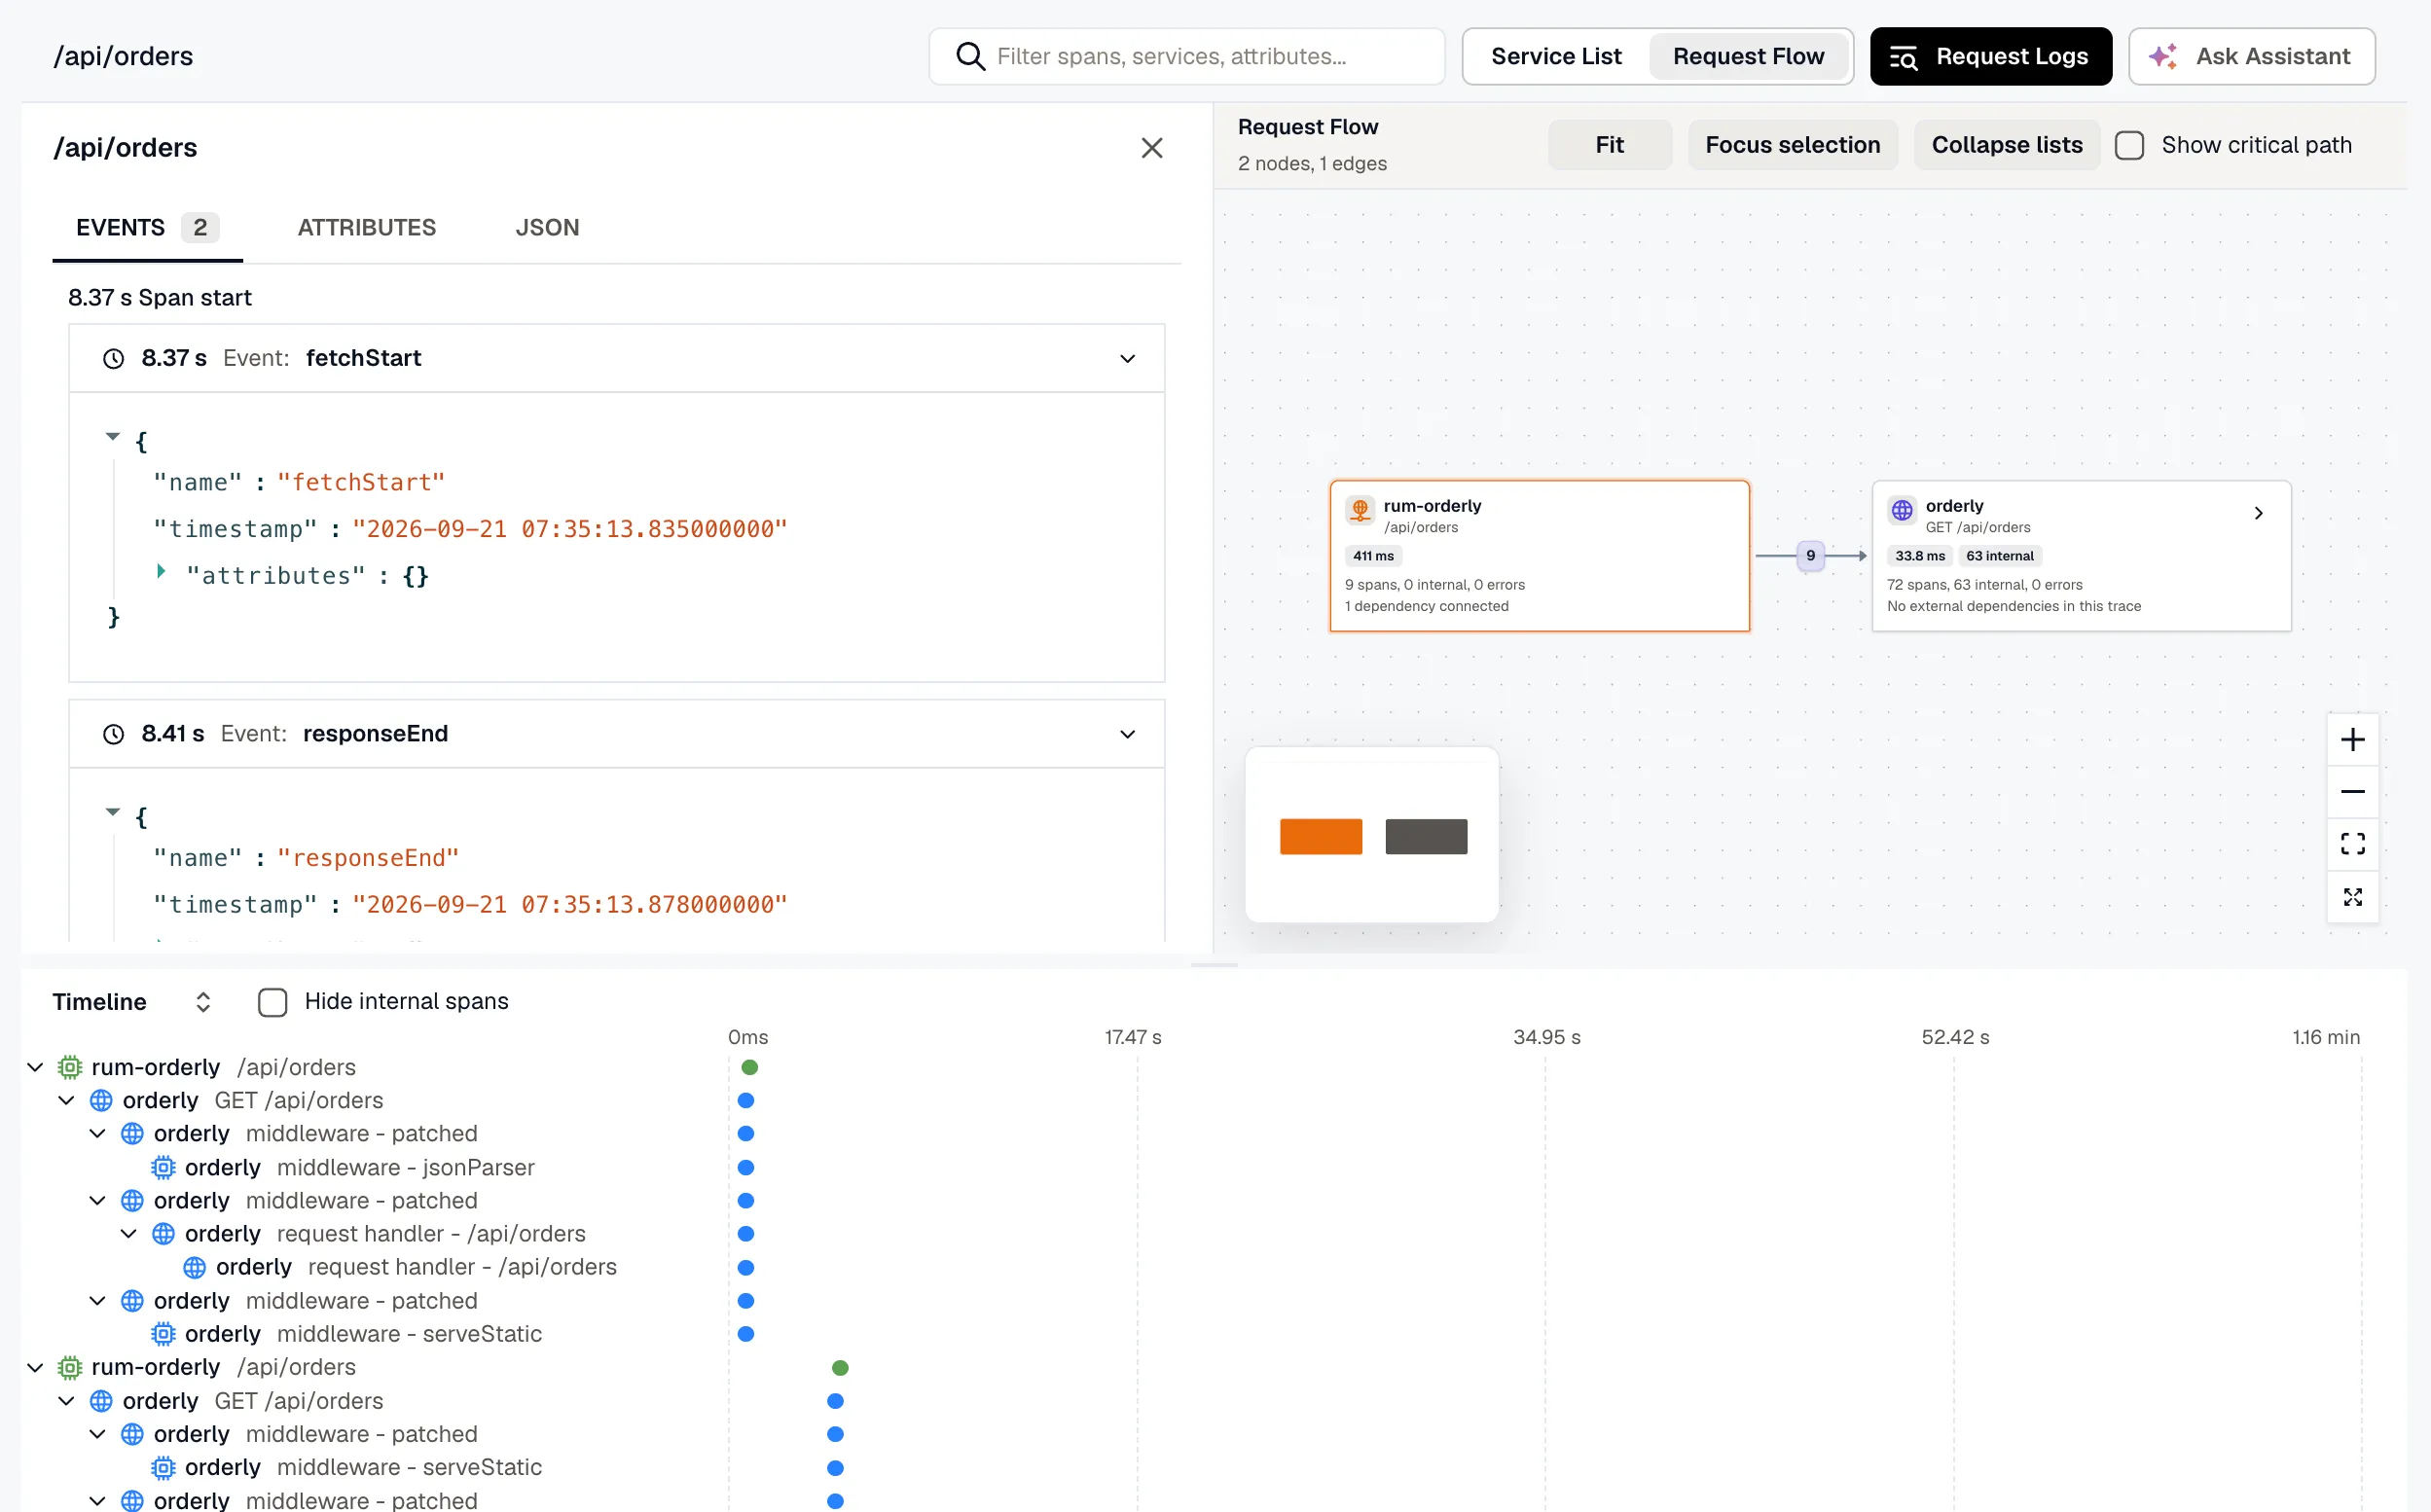Click the gray rectangle in the minimap

1426,837
